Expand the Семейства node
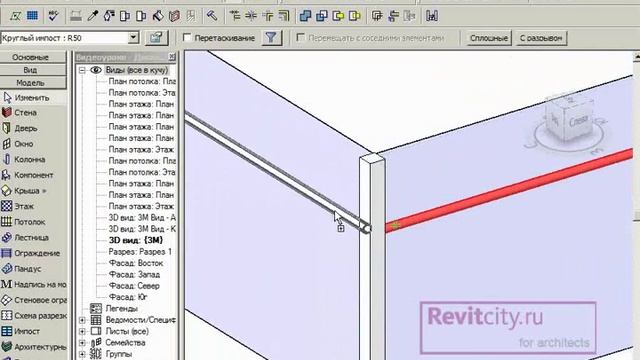Image resolution: width=640 pixels, height=360 pixels. [x=82, y=343]
